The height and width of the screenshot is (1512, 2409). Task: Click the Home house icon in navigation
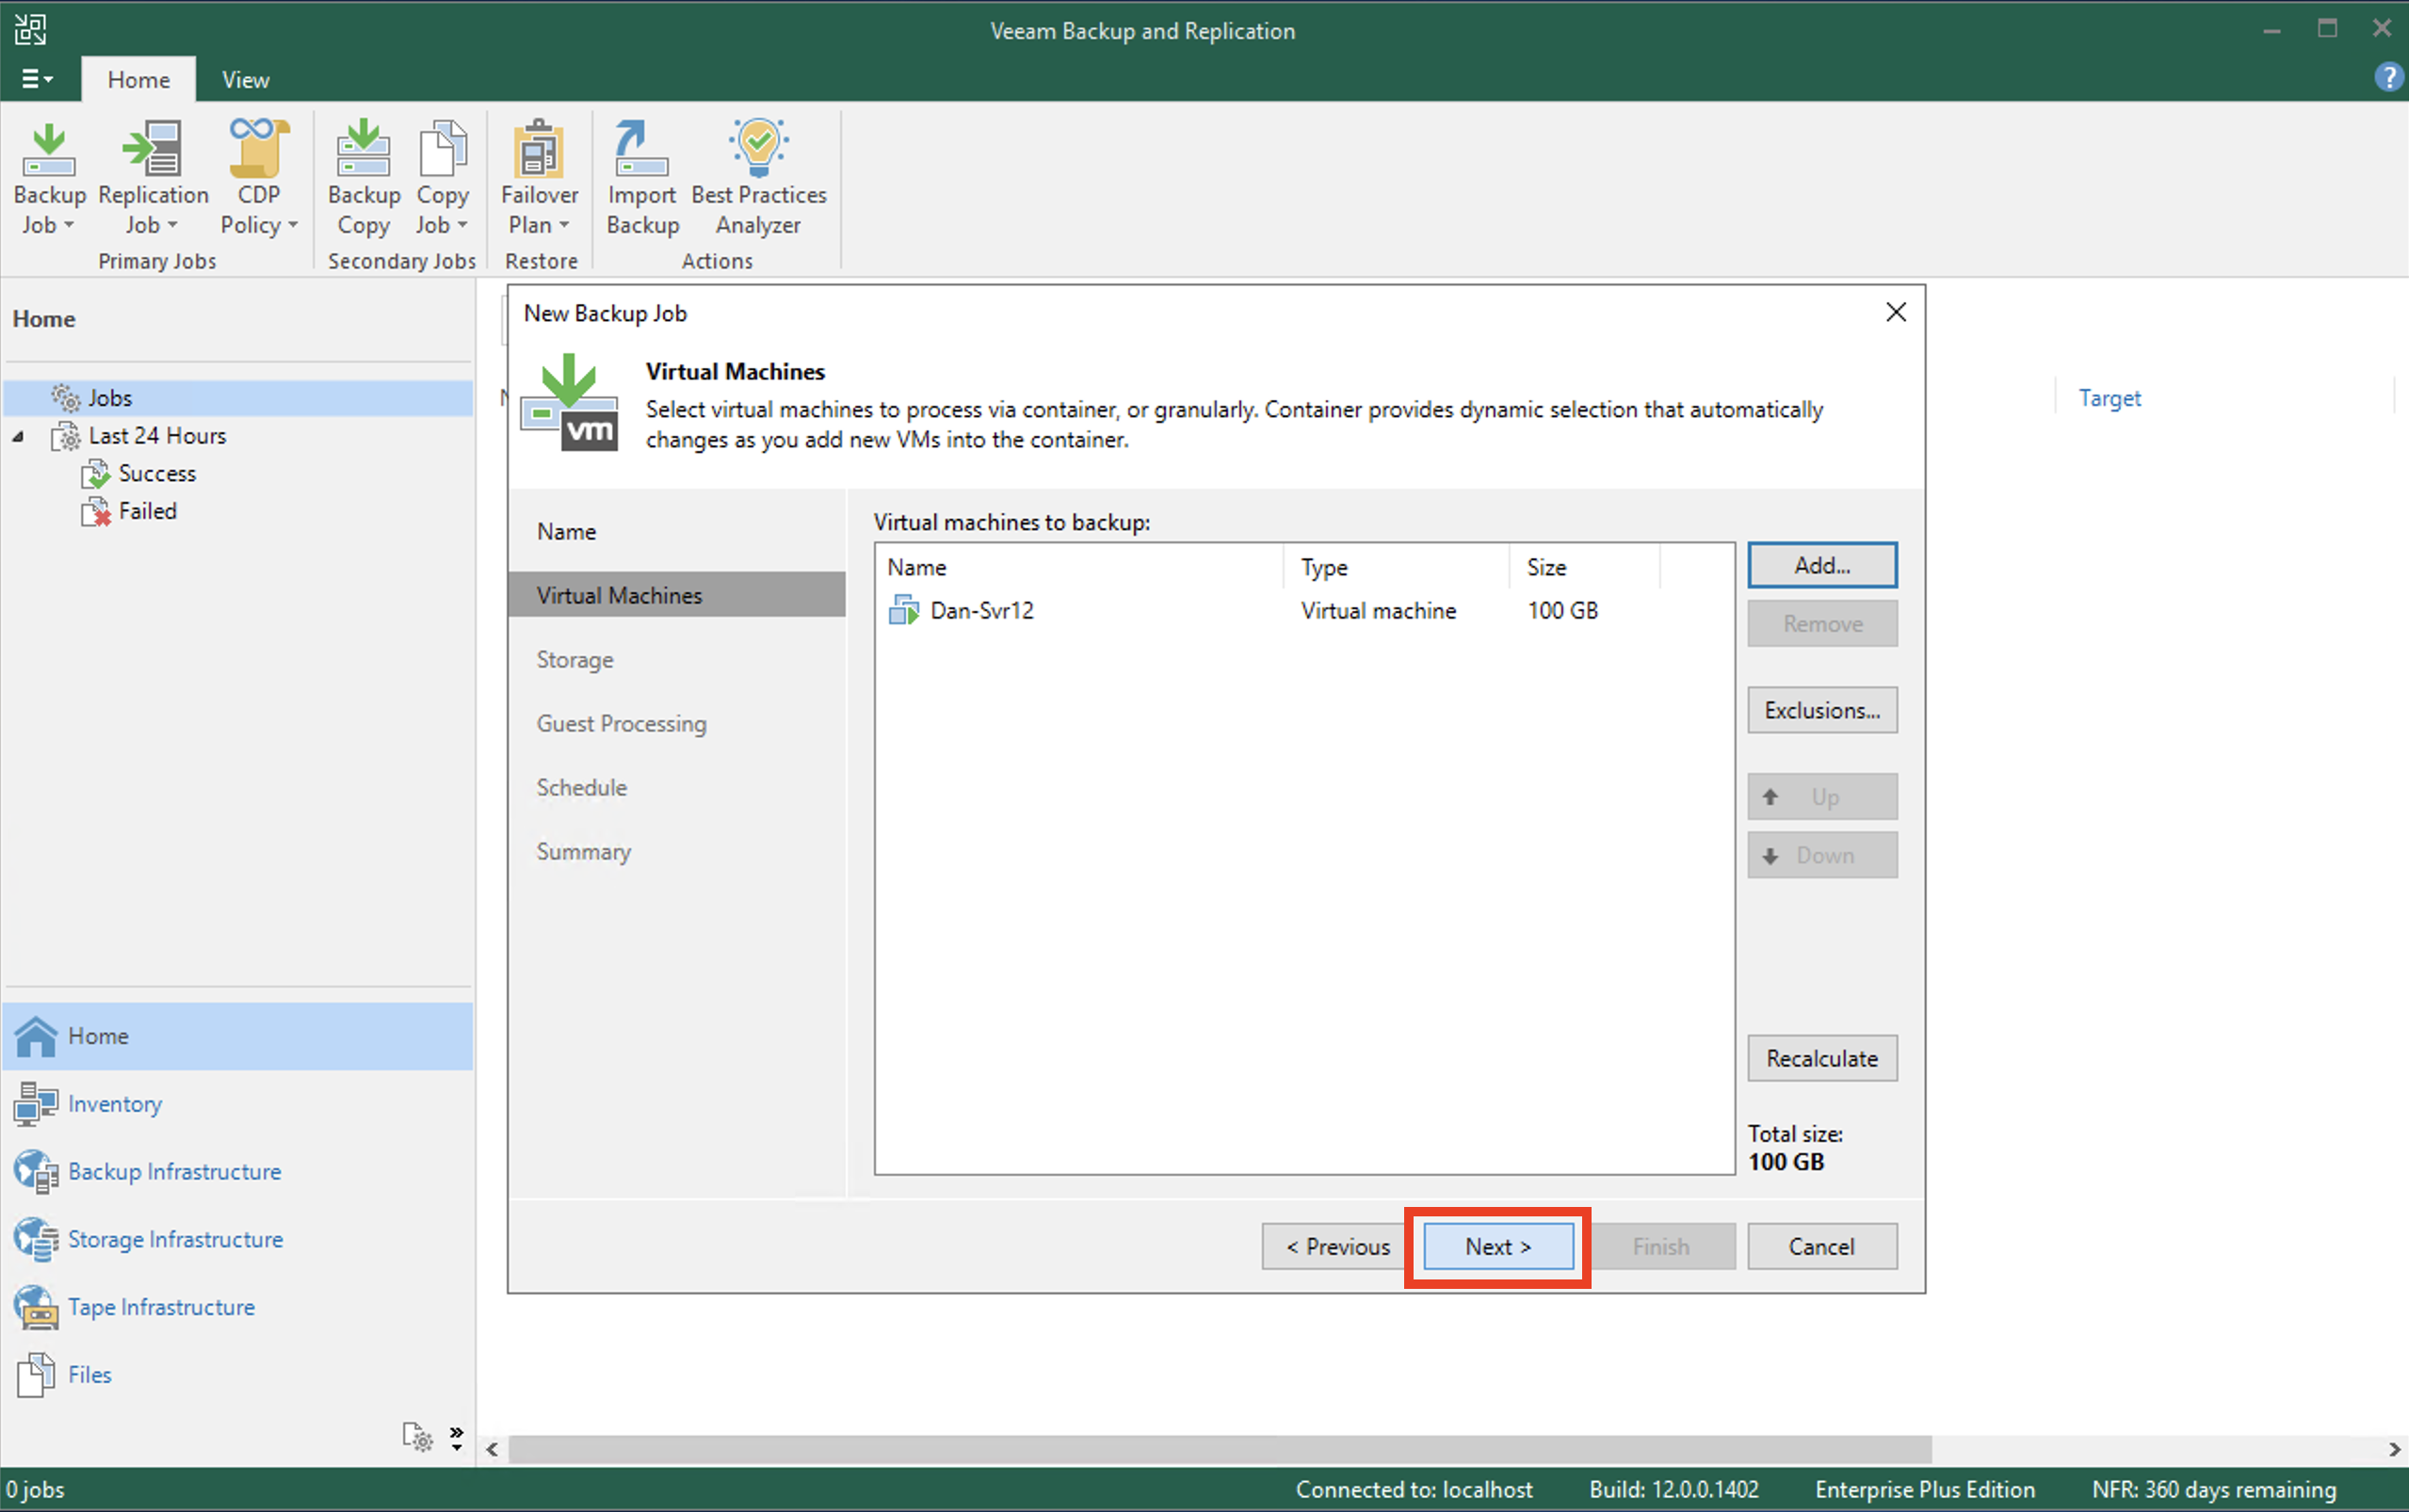(36, 1036)
